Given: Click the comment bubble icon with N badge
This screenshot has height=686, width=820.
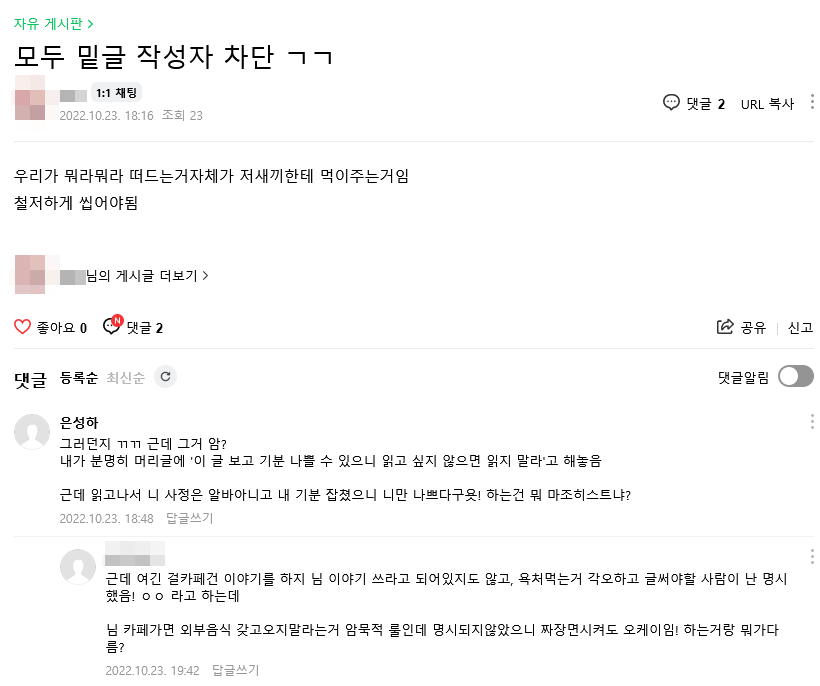Looking at the screenshot, I should 111,326.
